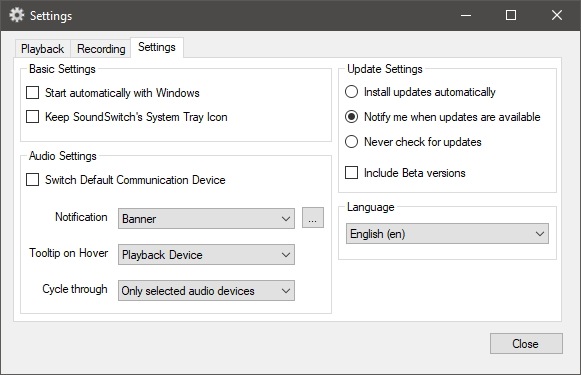
Task: Tick the Include Beta versions checkbox
Action: tap(351, 173)
